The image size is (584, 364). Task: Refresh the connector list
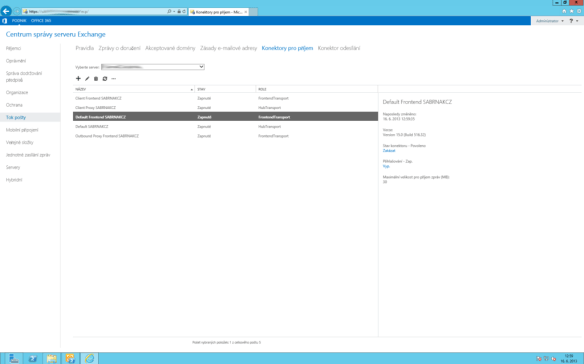click(105, 79)
